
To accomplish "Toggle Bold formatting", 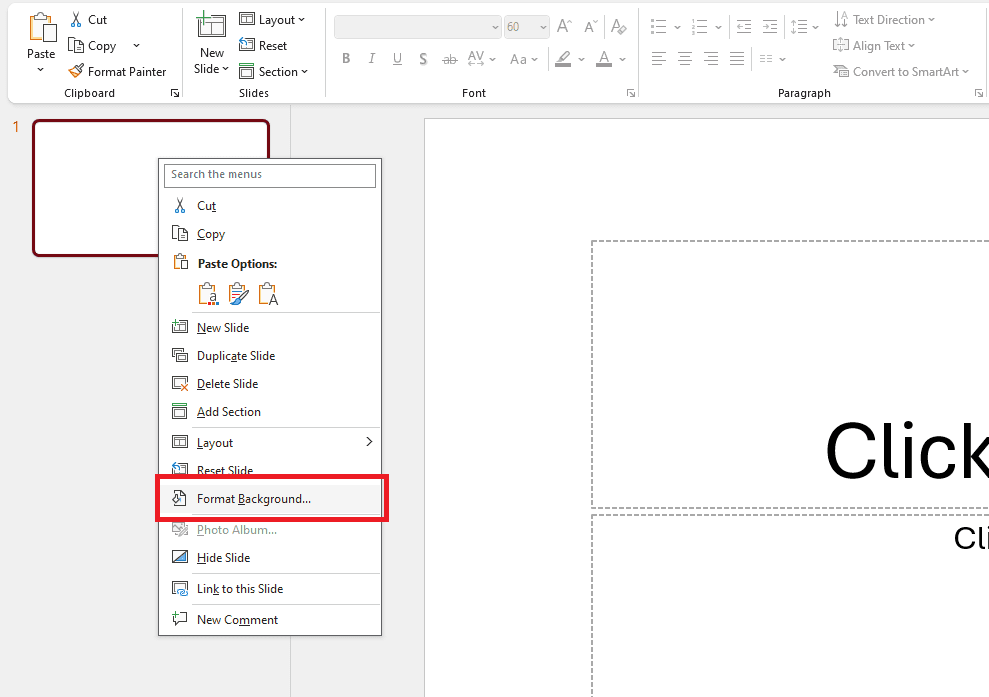I will [346, 59].
